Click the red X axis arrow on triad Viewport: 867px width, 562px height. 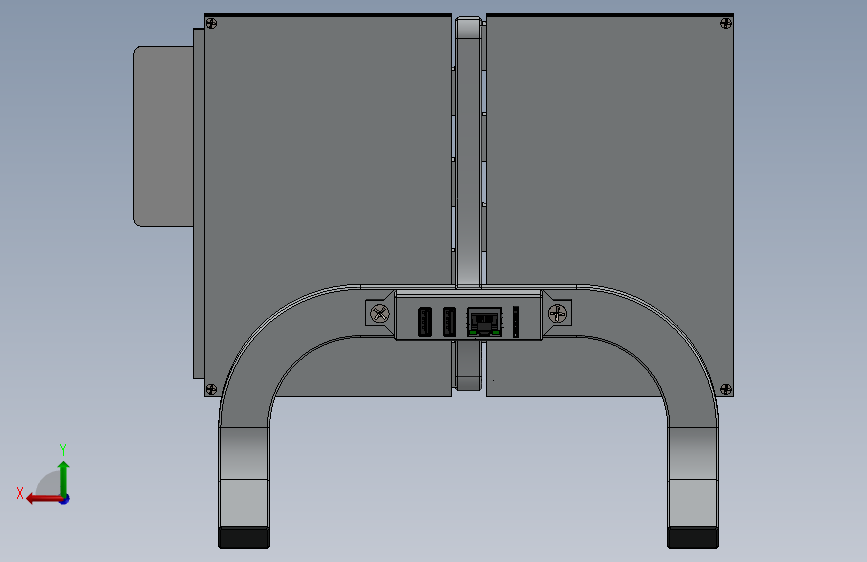tap(43, 499)
